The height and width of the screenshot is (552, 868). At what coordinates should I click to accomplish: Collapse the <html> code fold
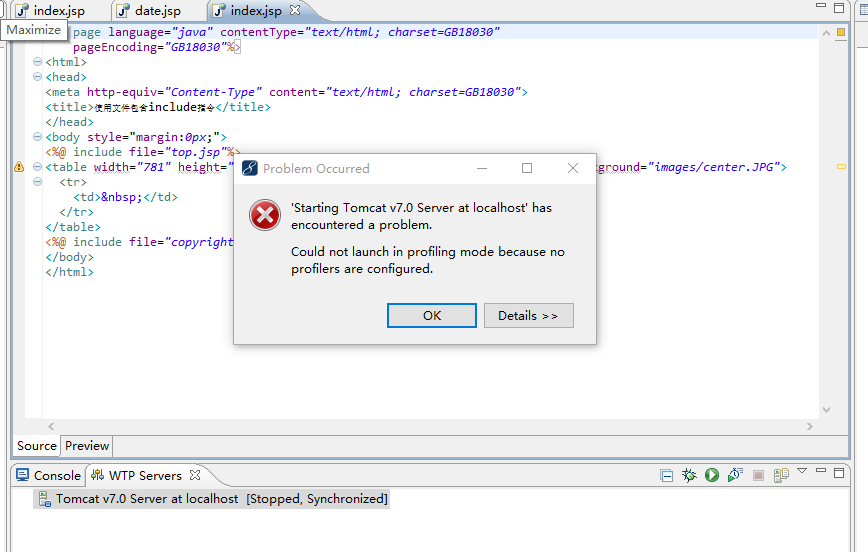pos(37,61)
